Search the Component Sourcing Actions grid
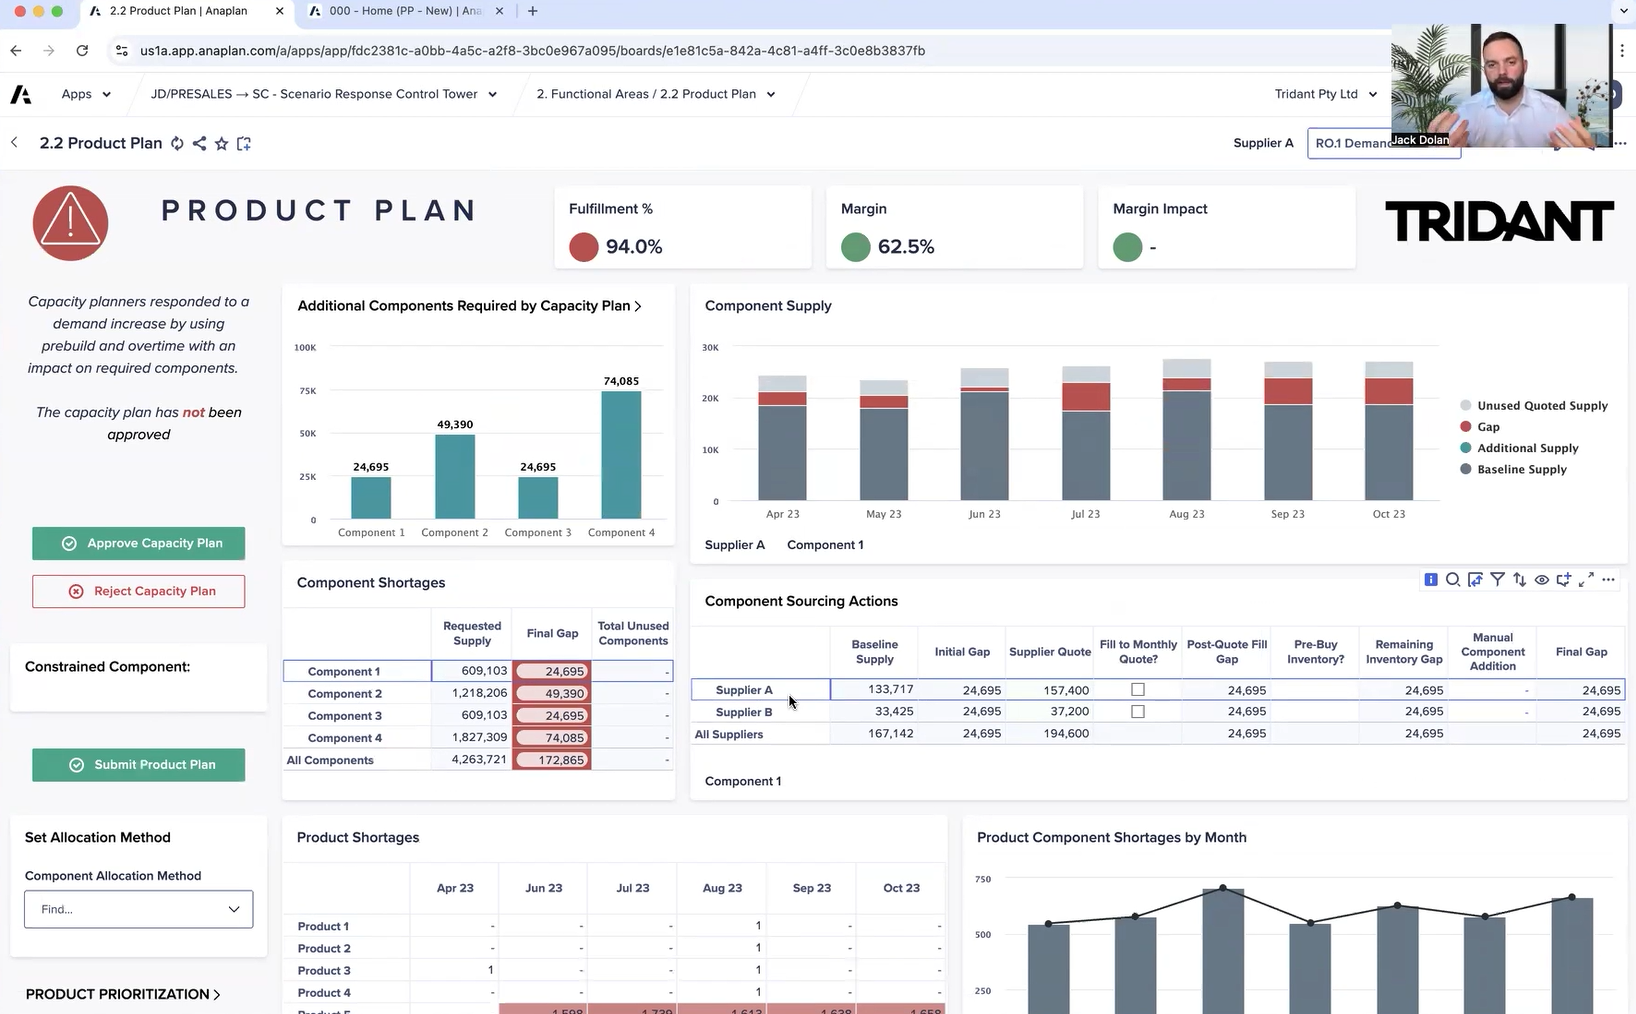This screenshot has height=1014, width=1636. [1453, 580]
